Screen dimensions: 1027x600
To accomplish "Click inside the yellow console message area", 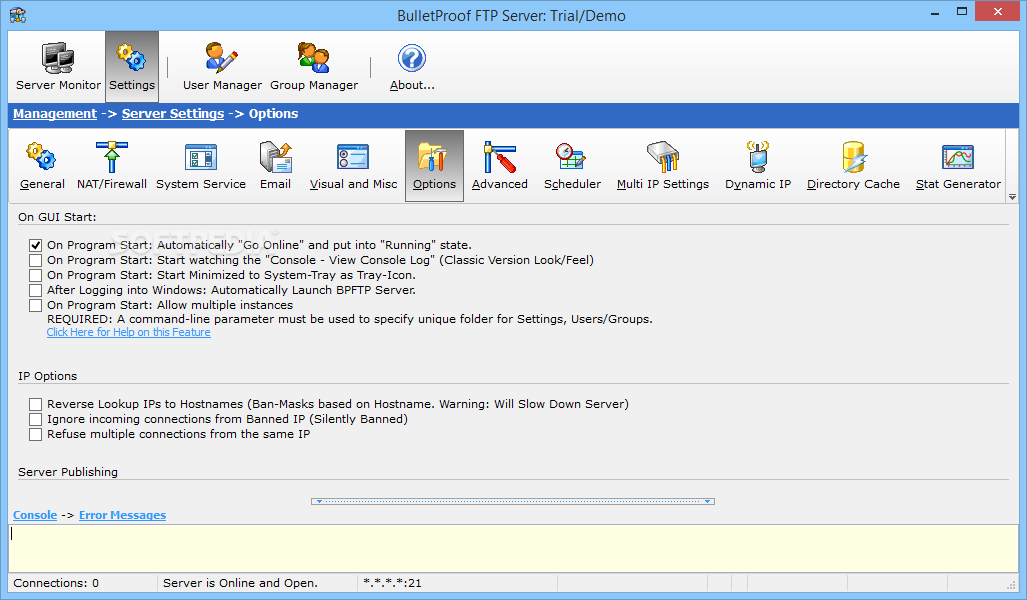I will point(513,548).
